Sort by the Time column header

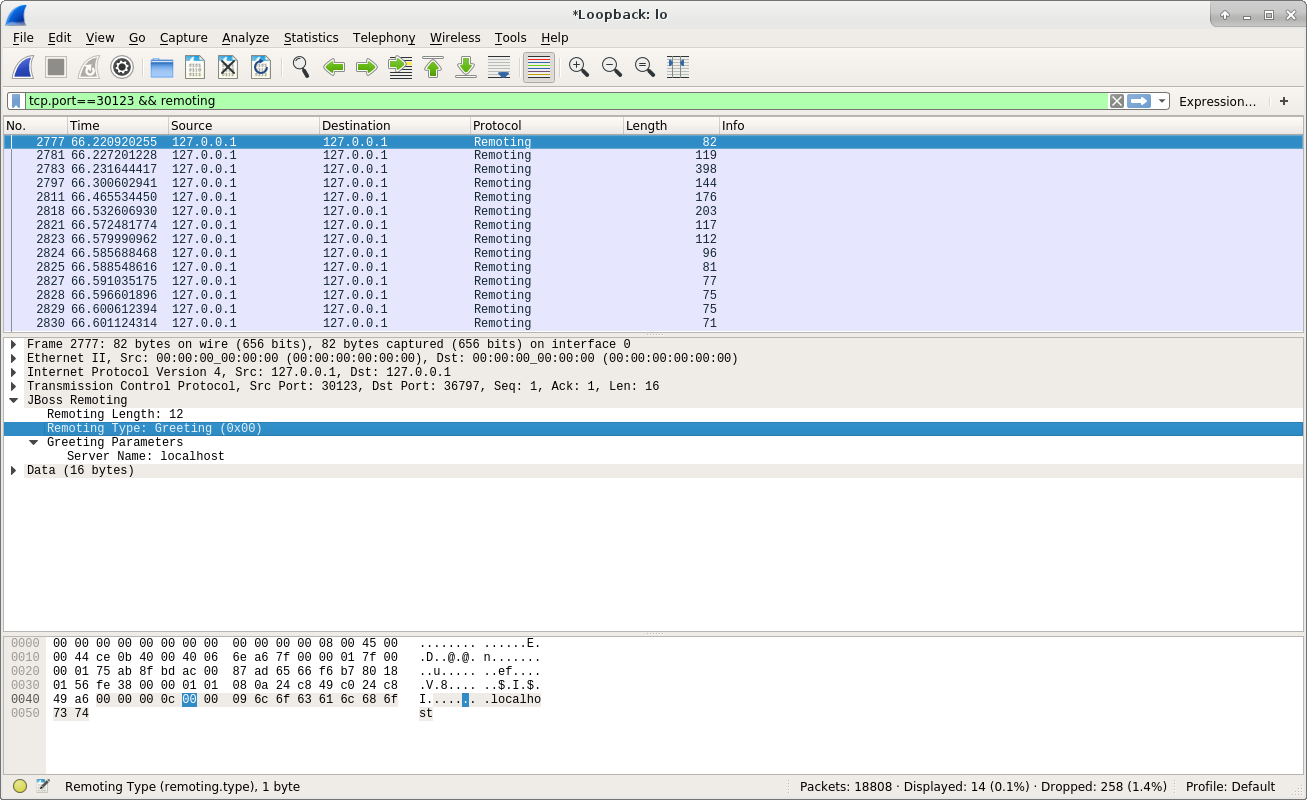[117, 125]
